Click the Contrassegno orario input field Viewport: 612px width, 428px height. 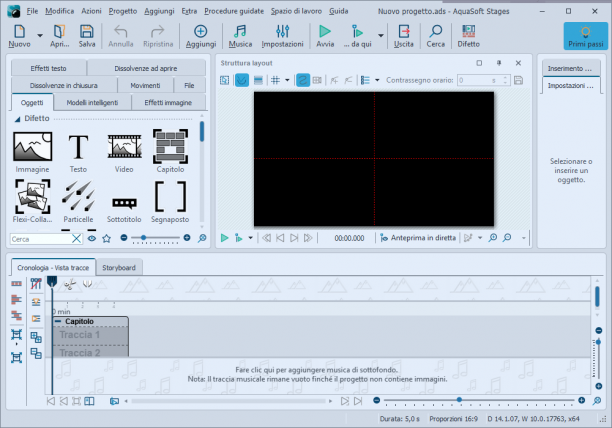click(x=484, y=80)
